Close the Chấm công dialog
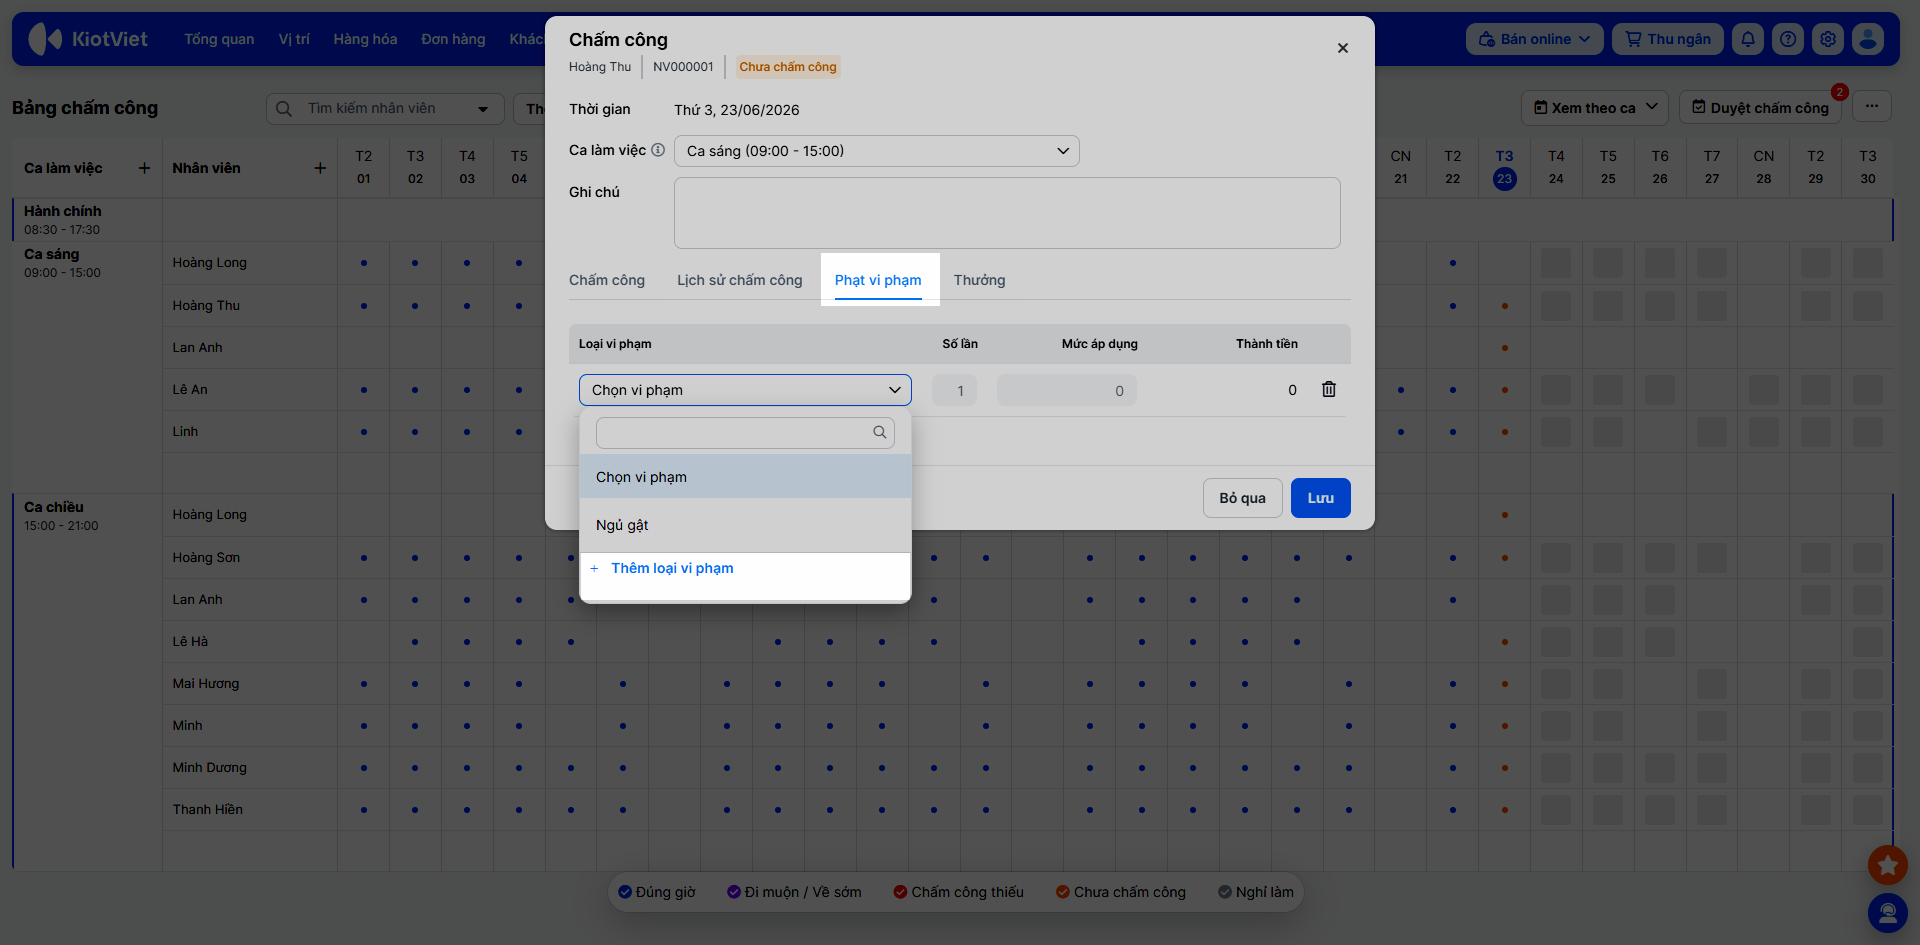 pos(1343,48)
